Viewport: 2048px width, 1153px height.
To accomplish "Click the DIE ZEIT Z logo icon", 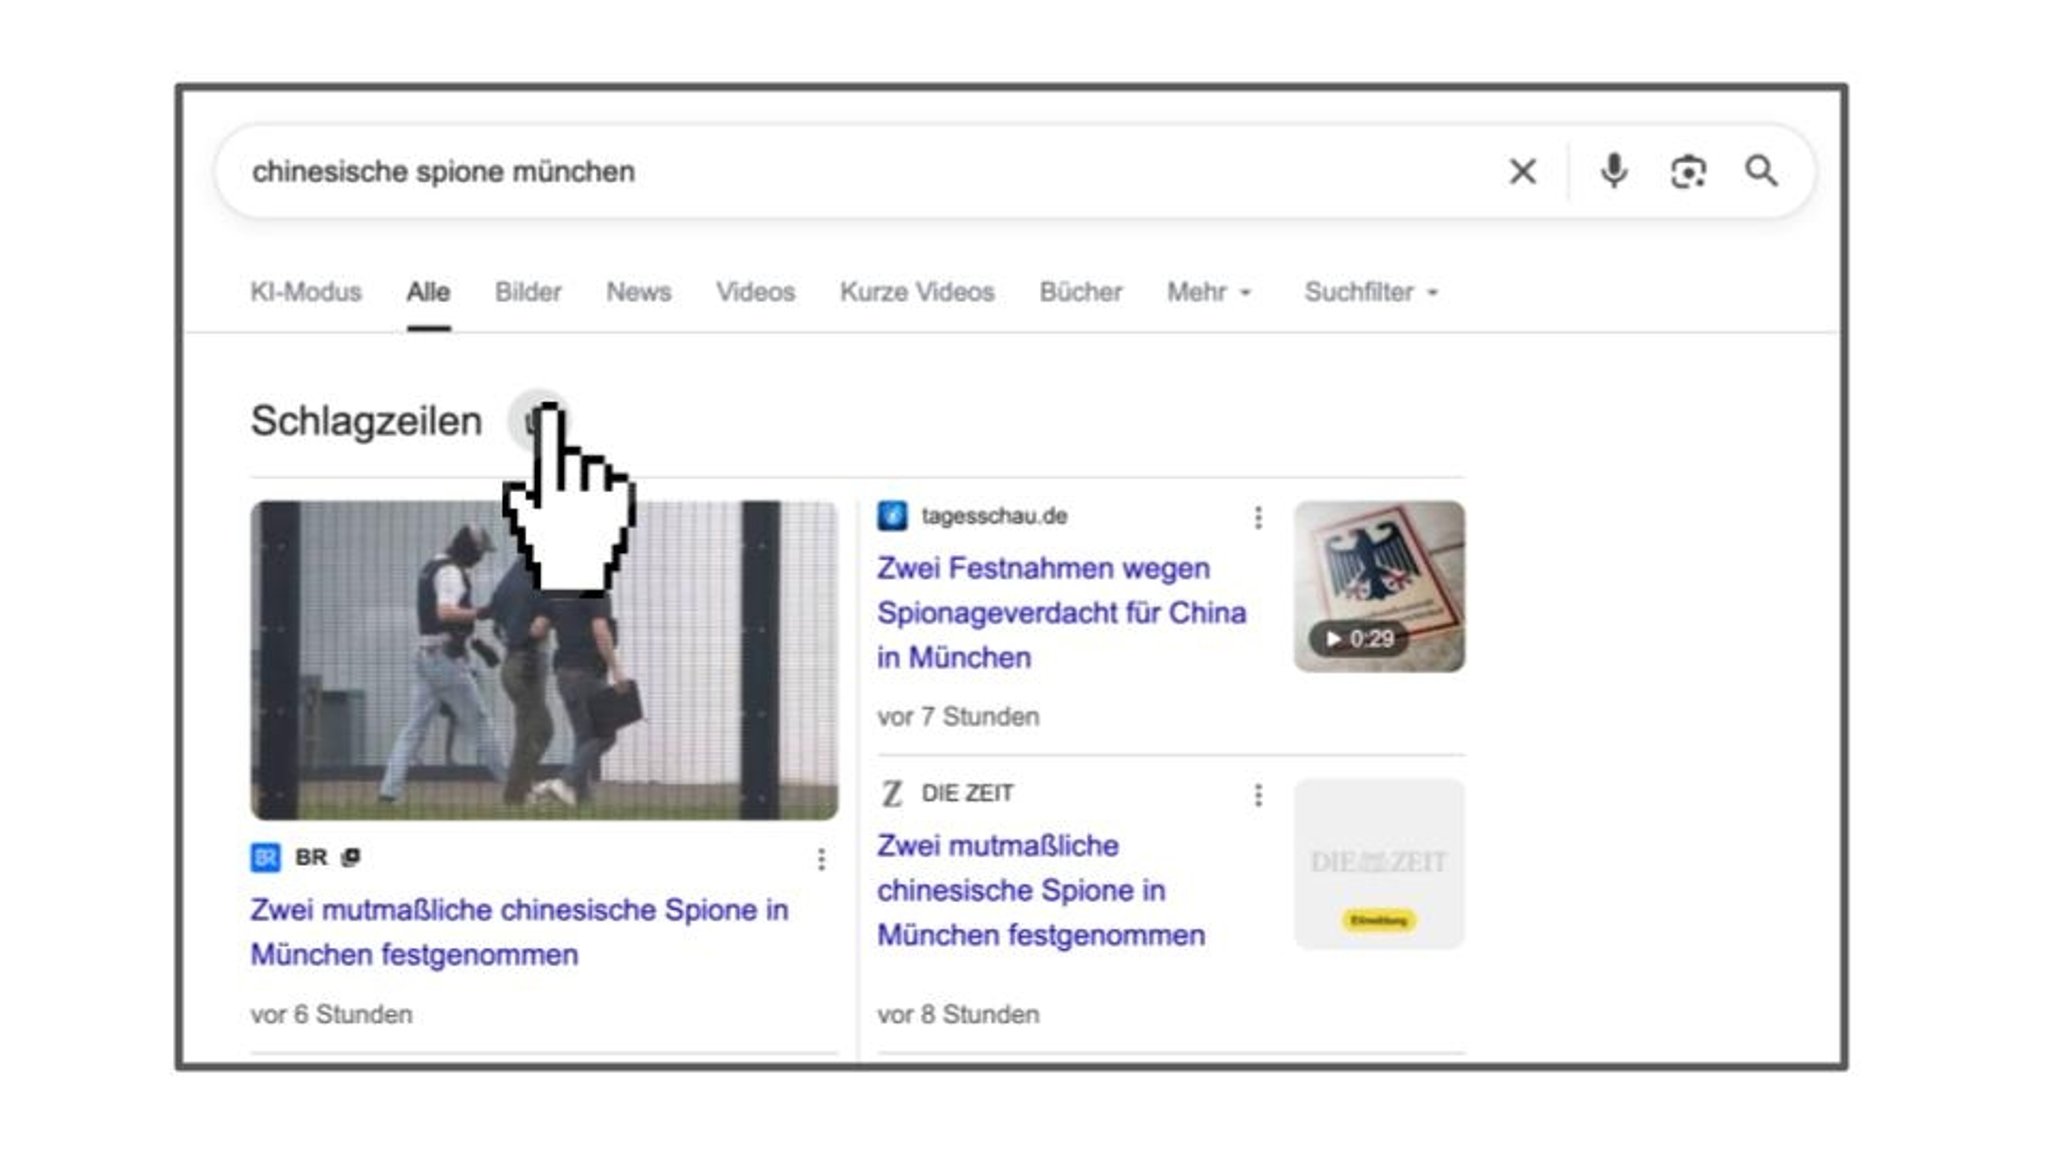I will tap(892, 794).
